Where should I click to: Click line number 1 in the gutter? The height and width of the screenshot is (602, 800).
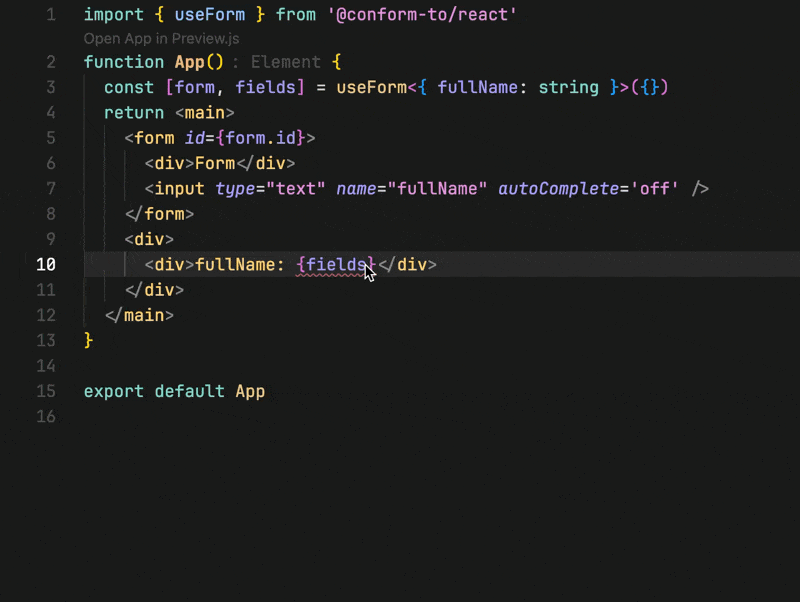[x=51, y=14]
